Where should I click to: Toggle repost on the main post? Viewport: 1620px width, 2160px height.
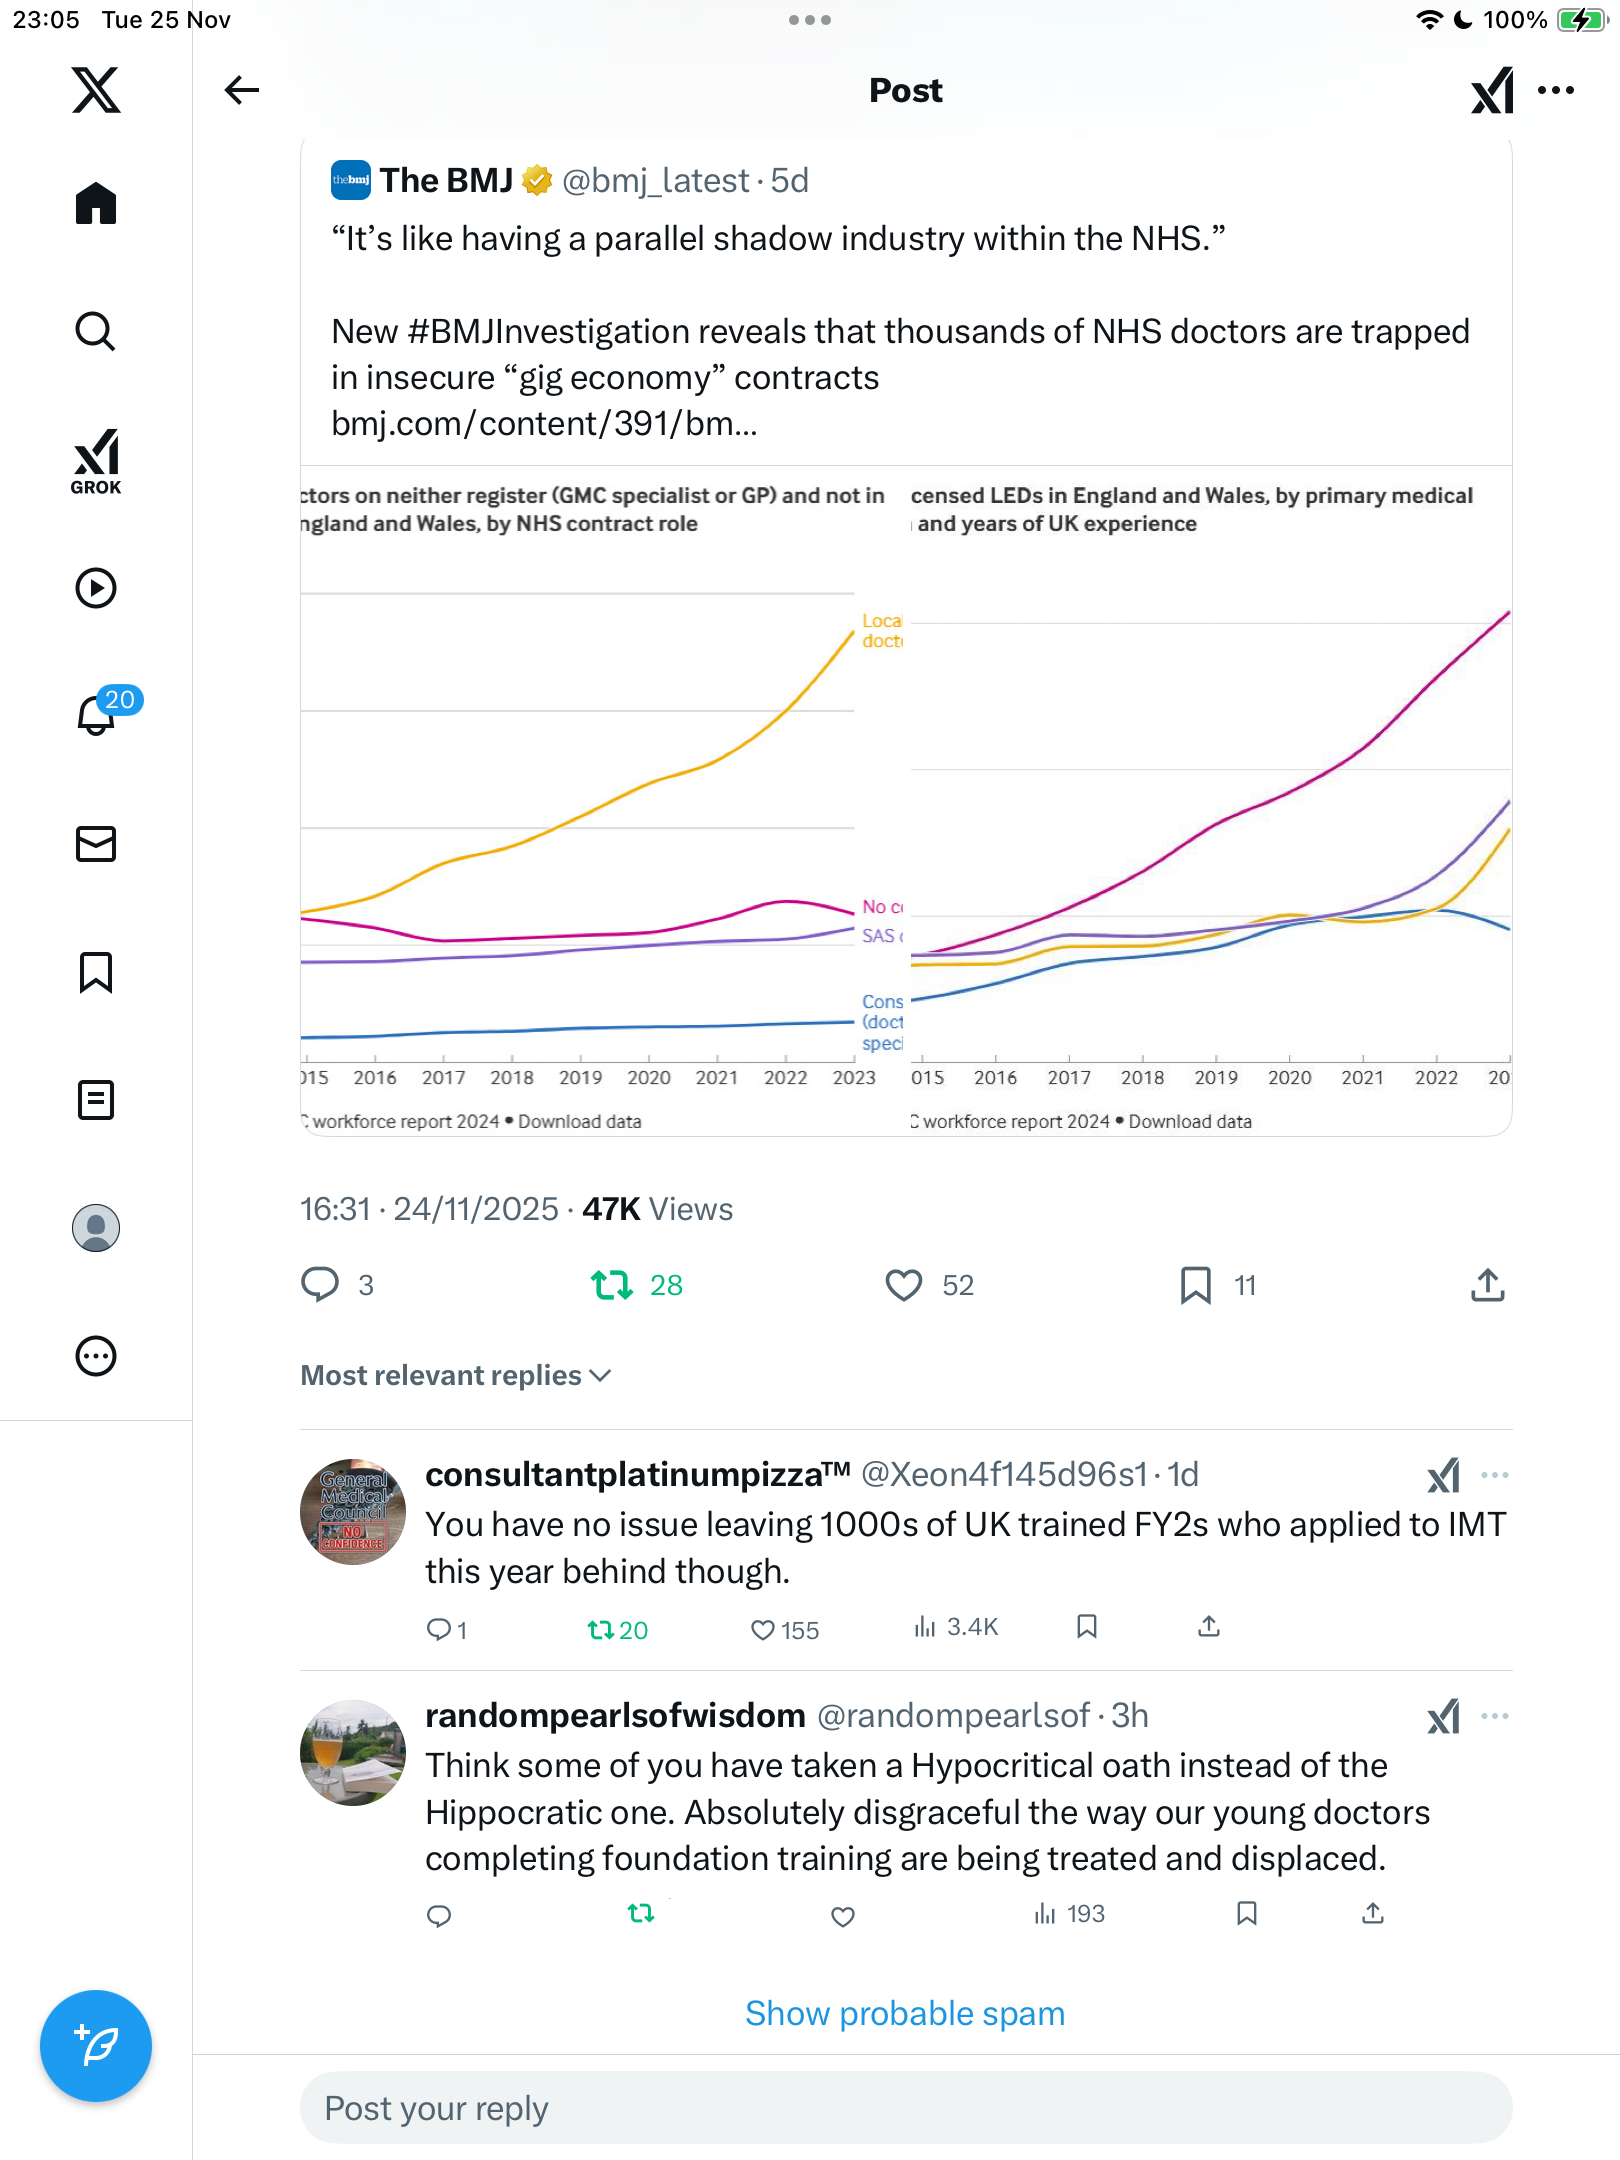coord(612,1285)
